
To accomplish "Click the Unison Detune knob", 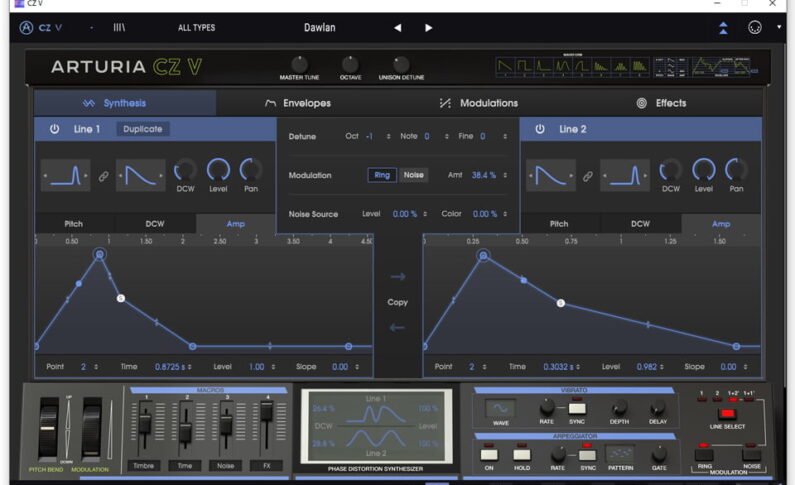I will [401, 64].
